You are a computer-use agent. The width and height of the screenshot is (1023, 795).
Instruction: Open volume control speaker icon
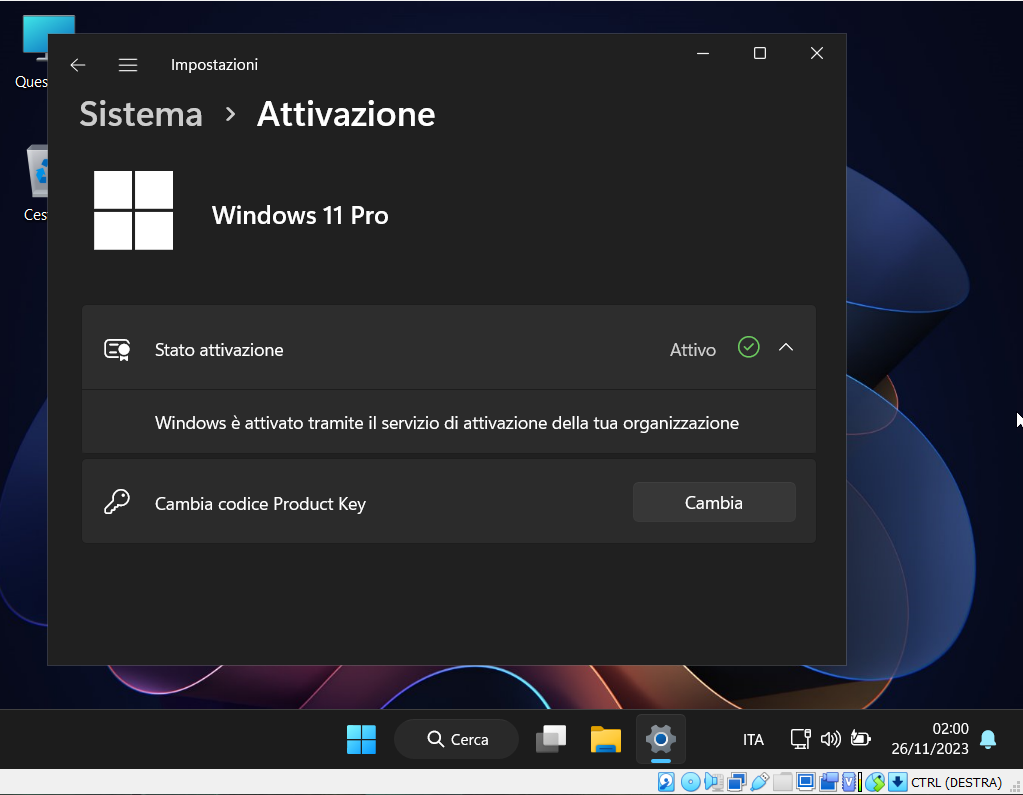coord(831,739)
